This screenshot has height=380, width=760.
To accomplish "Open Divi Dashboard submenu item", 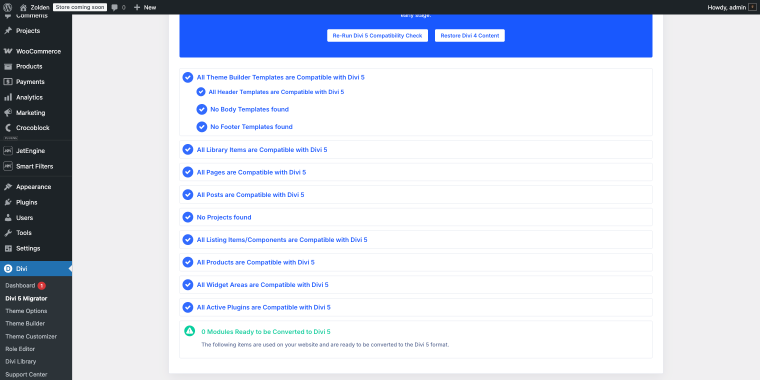I will [20, 285].
